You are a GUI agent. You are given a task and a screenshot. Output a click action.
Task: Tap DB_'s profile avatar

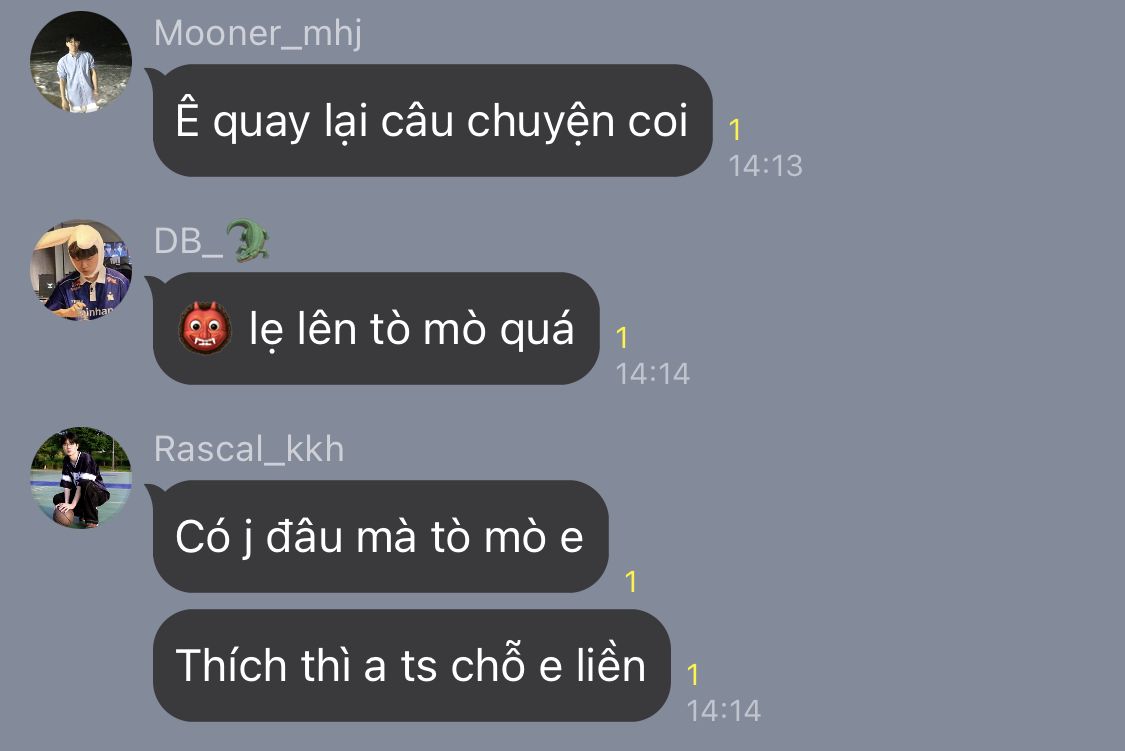coord(80,270)
